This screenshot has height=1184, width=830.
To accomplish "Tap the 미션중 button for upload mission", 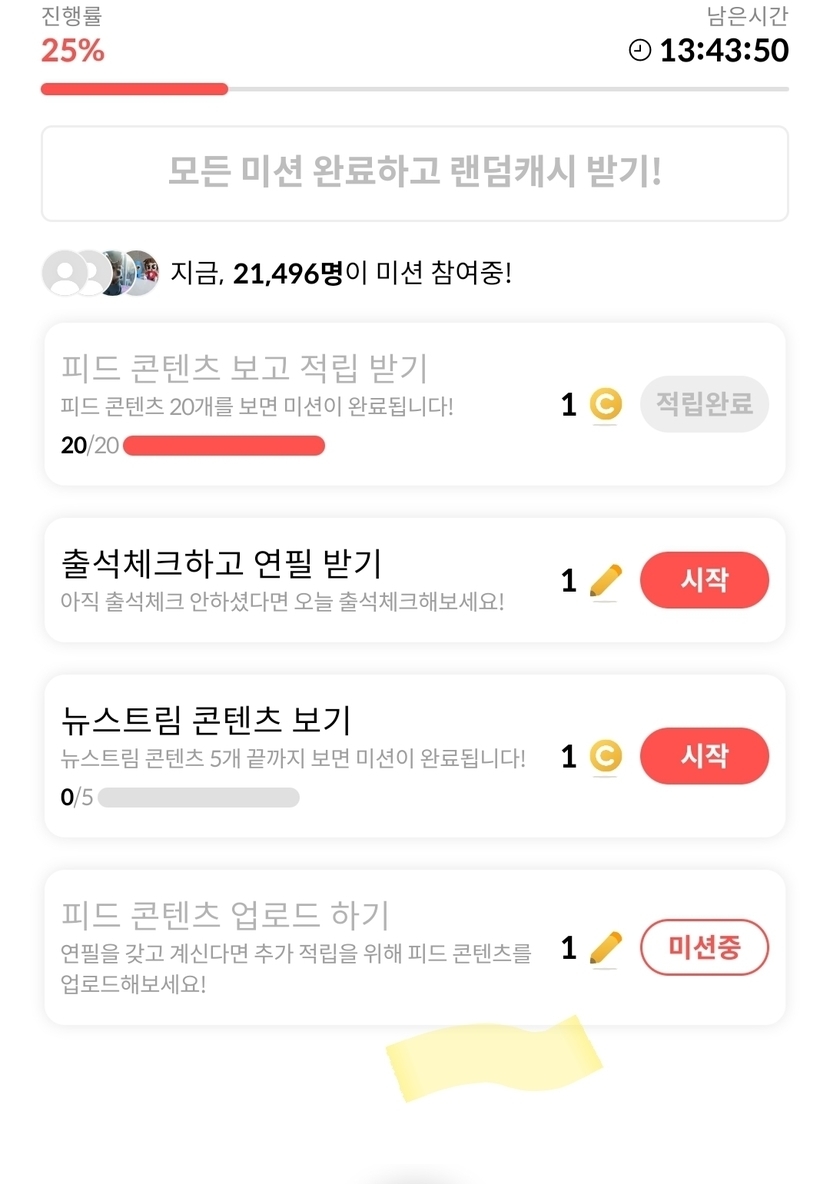I will coord(704,947).
